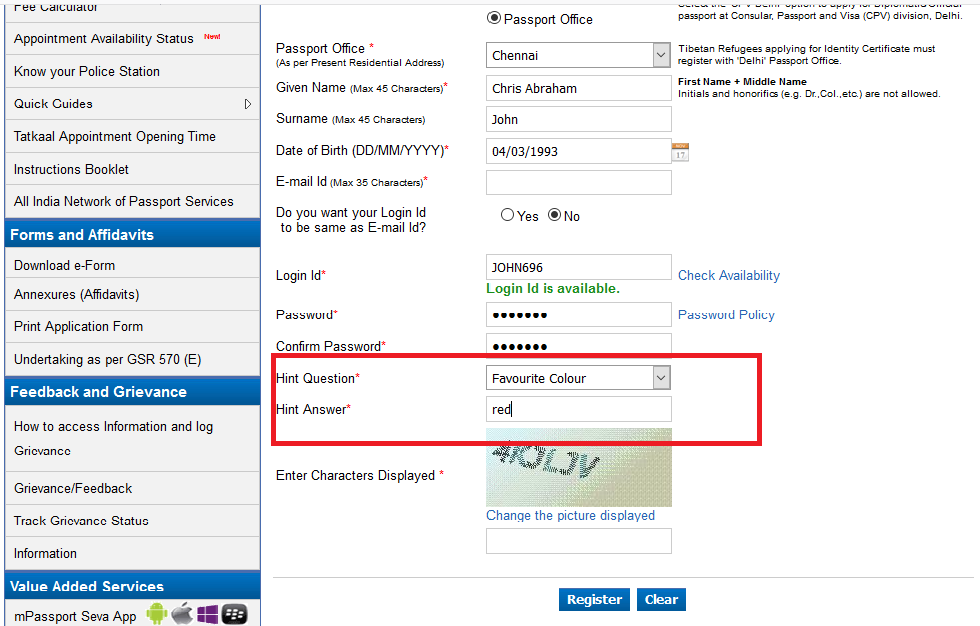
Task: Open the Hint Question dropdown
Action: pyautogui.click(x=660, y=377)
